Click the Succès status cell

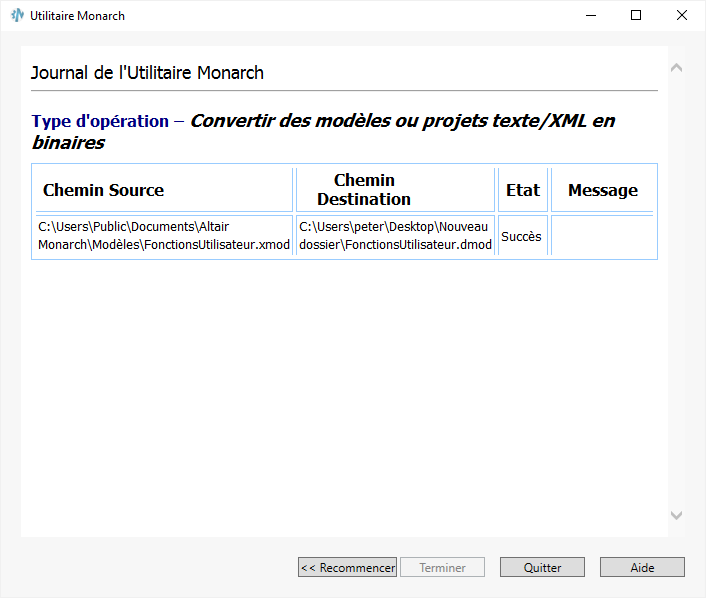coord(523,236)
